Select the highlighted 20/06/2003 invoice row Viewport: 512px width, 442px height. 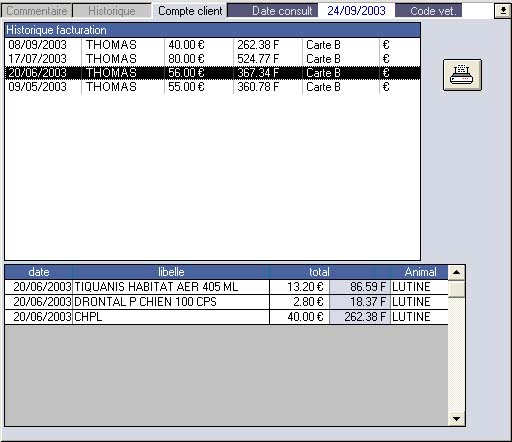(x=212, y=73)
